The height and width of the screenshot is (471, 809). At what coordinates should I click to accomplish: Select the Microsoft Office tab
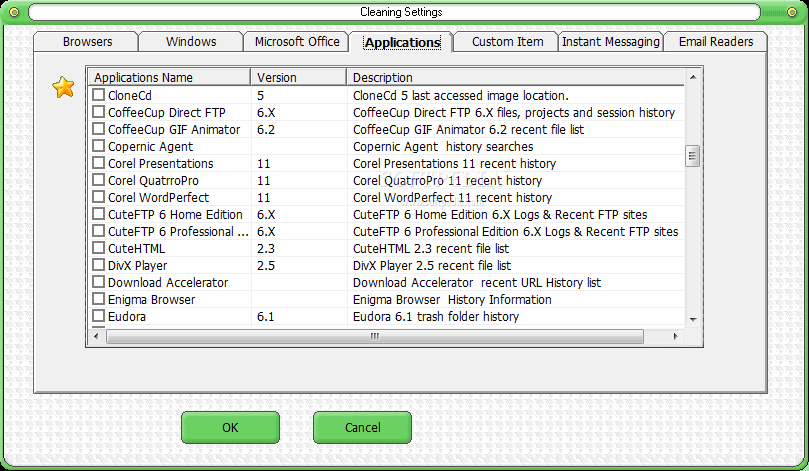tap(297, 42)
